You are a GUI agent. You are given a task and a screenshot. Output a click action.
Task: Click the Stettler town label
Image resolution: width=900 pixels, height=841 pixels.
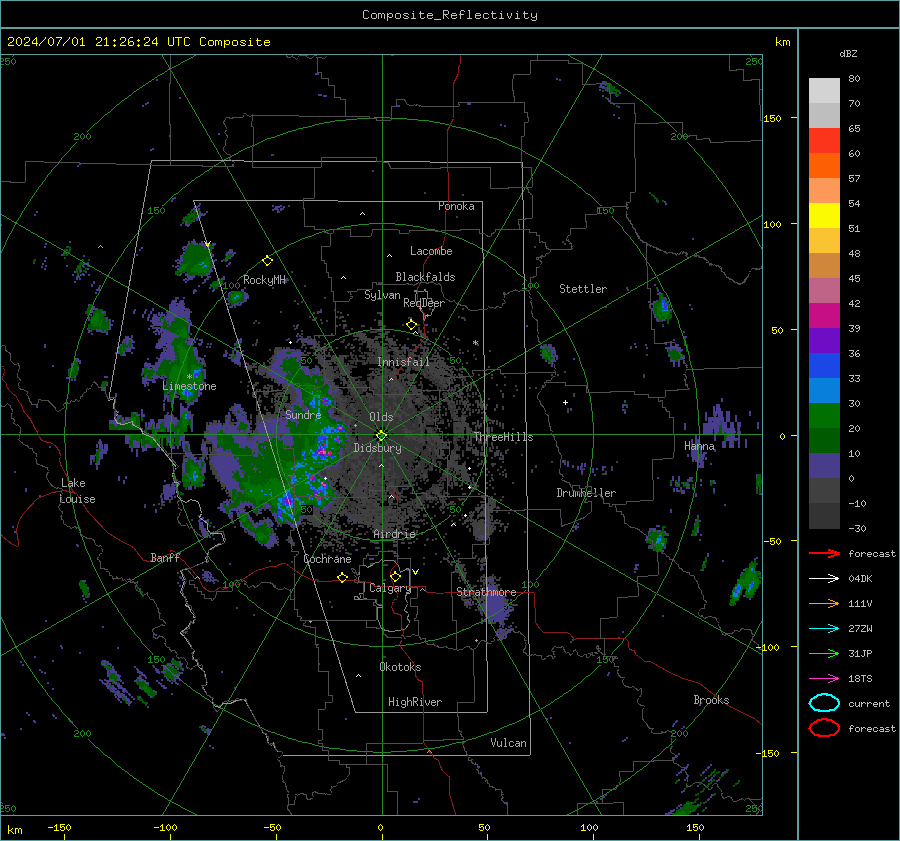point(583,289)
